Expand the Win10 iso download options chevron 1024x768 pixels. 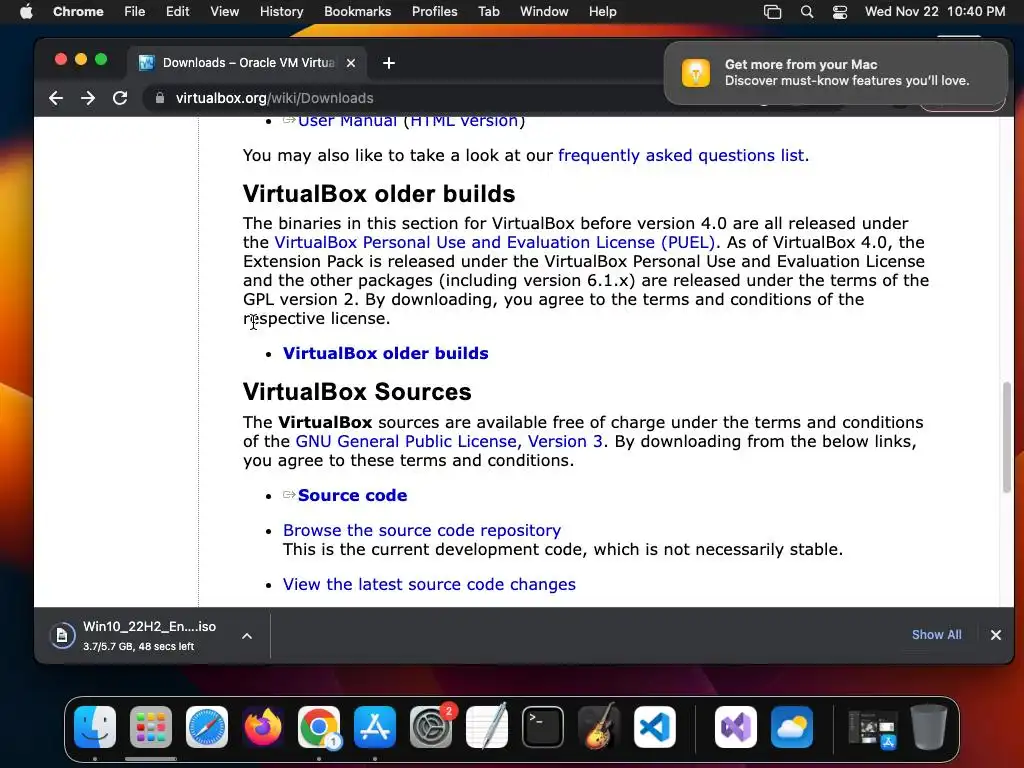[247, 635]
